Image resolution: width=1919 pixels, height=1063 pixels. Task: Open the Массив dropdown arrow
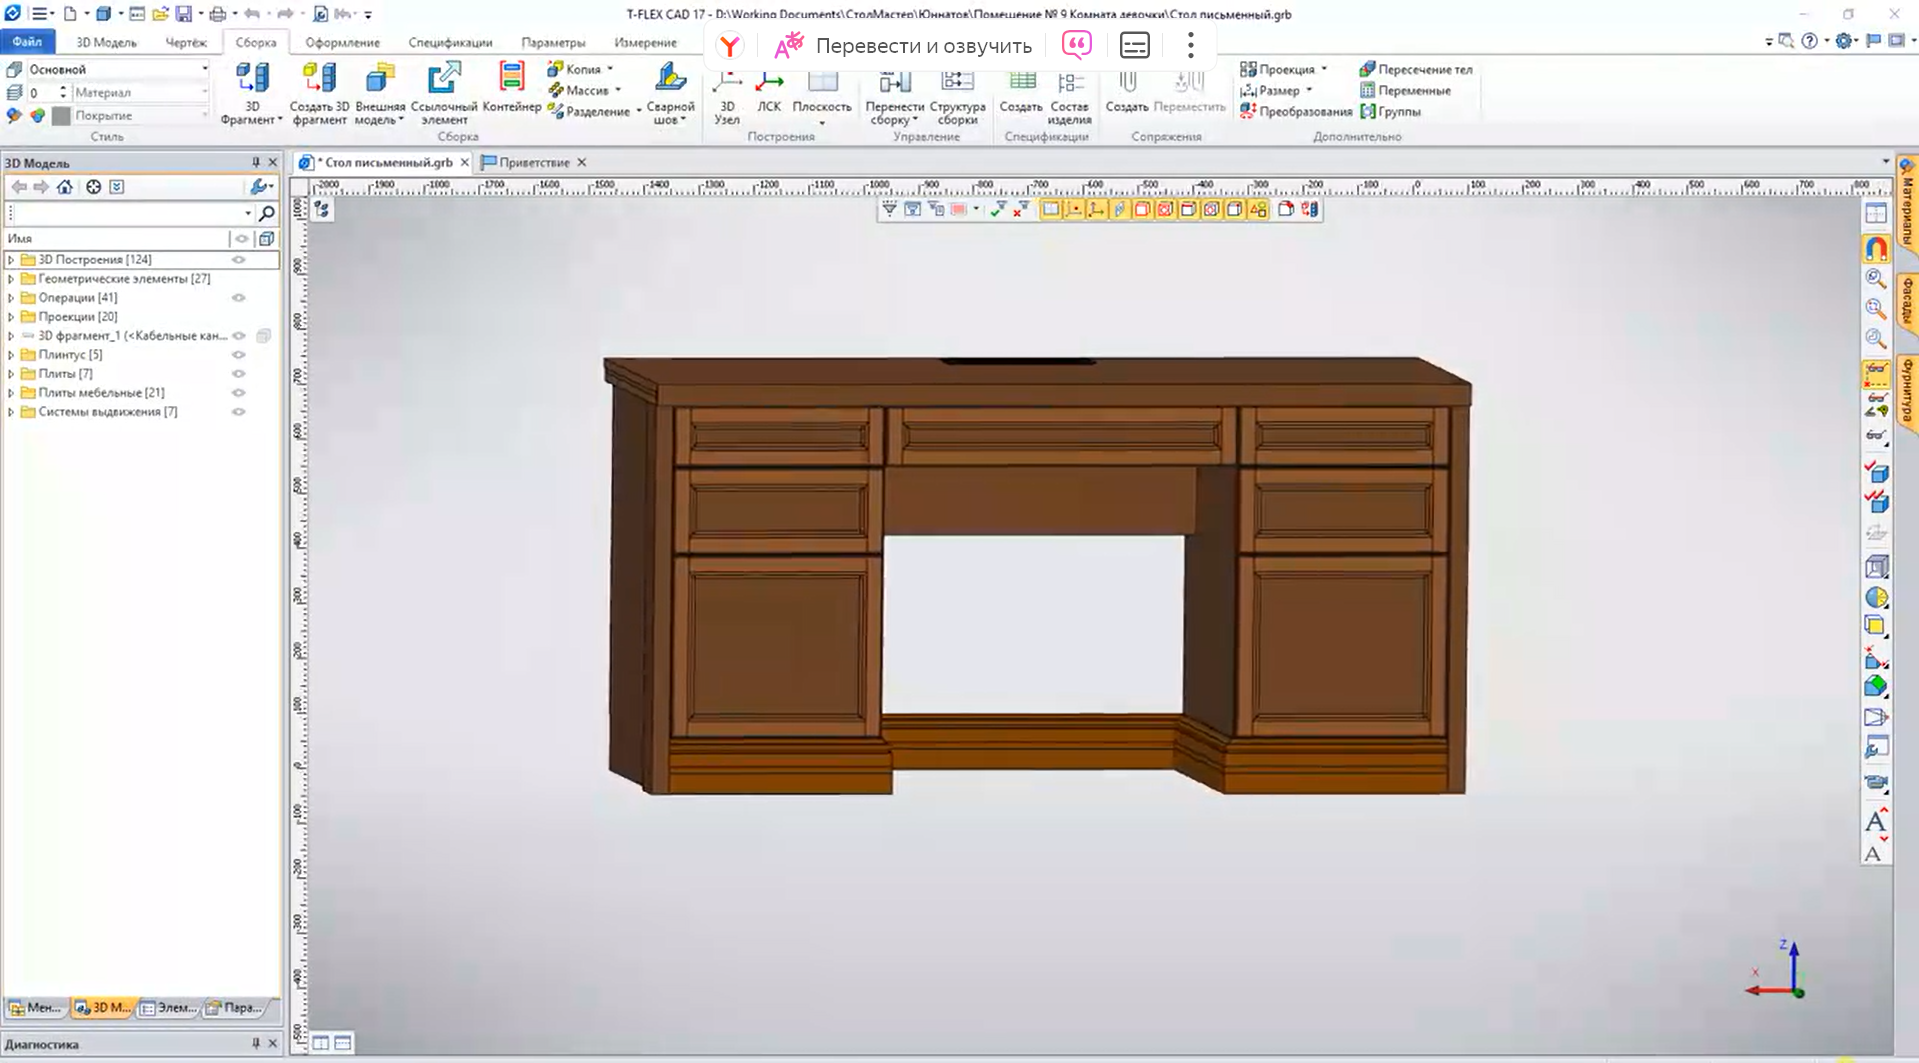point(618,90)
